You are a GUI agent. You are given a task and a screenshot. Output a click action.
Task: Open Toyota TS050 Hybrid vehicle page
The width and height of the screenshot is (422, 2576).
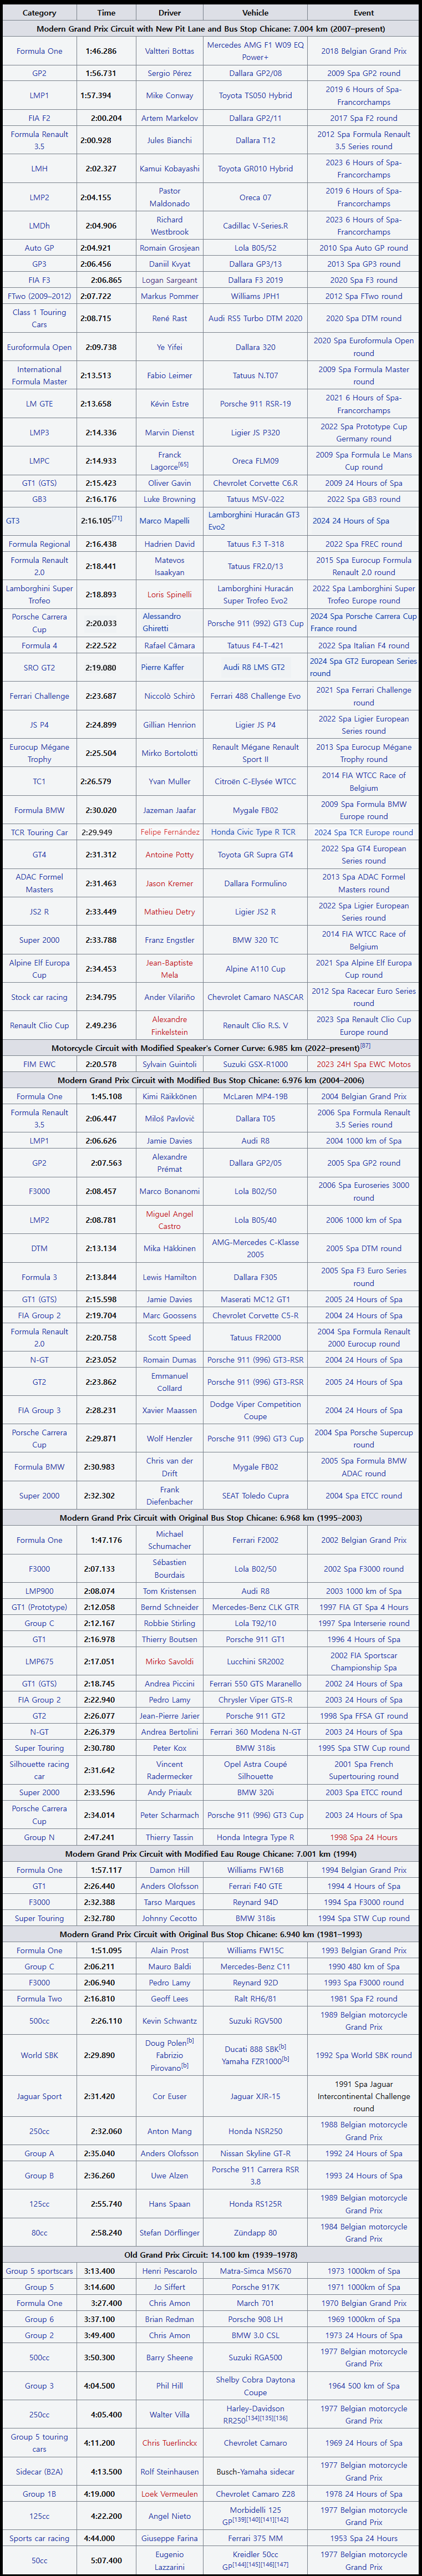[255, 96]
